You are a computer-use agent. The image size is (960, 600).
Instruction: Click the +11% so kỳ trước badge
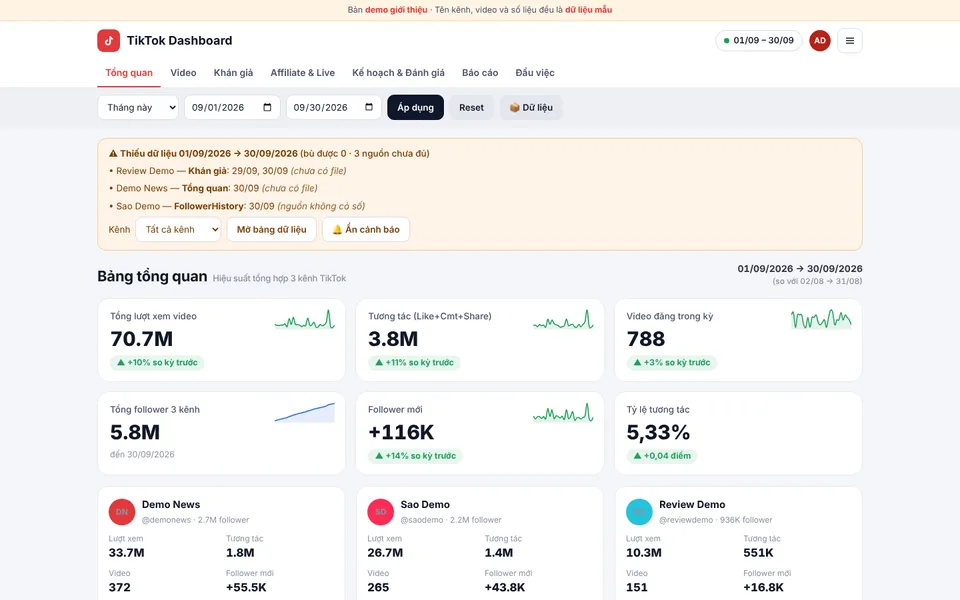414,362
